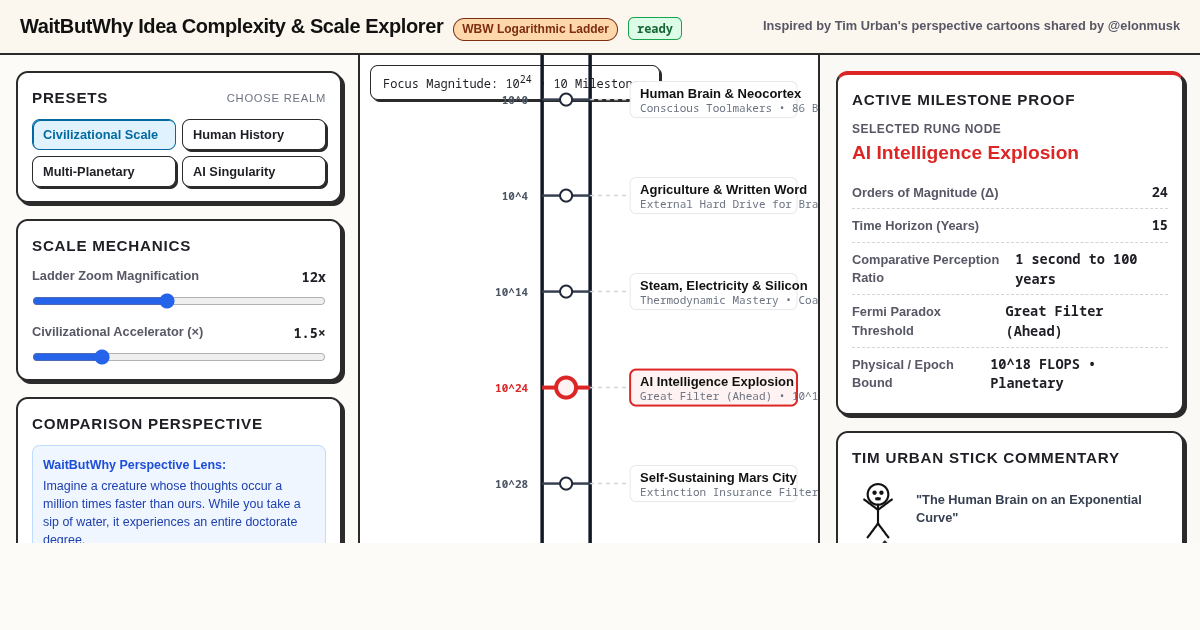Click the SELECTED RUNG NODE label

[926, 129]
